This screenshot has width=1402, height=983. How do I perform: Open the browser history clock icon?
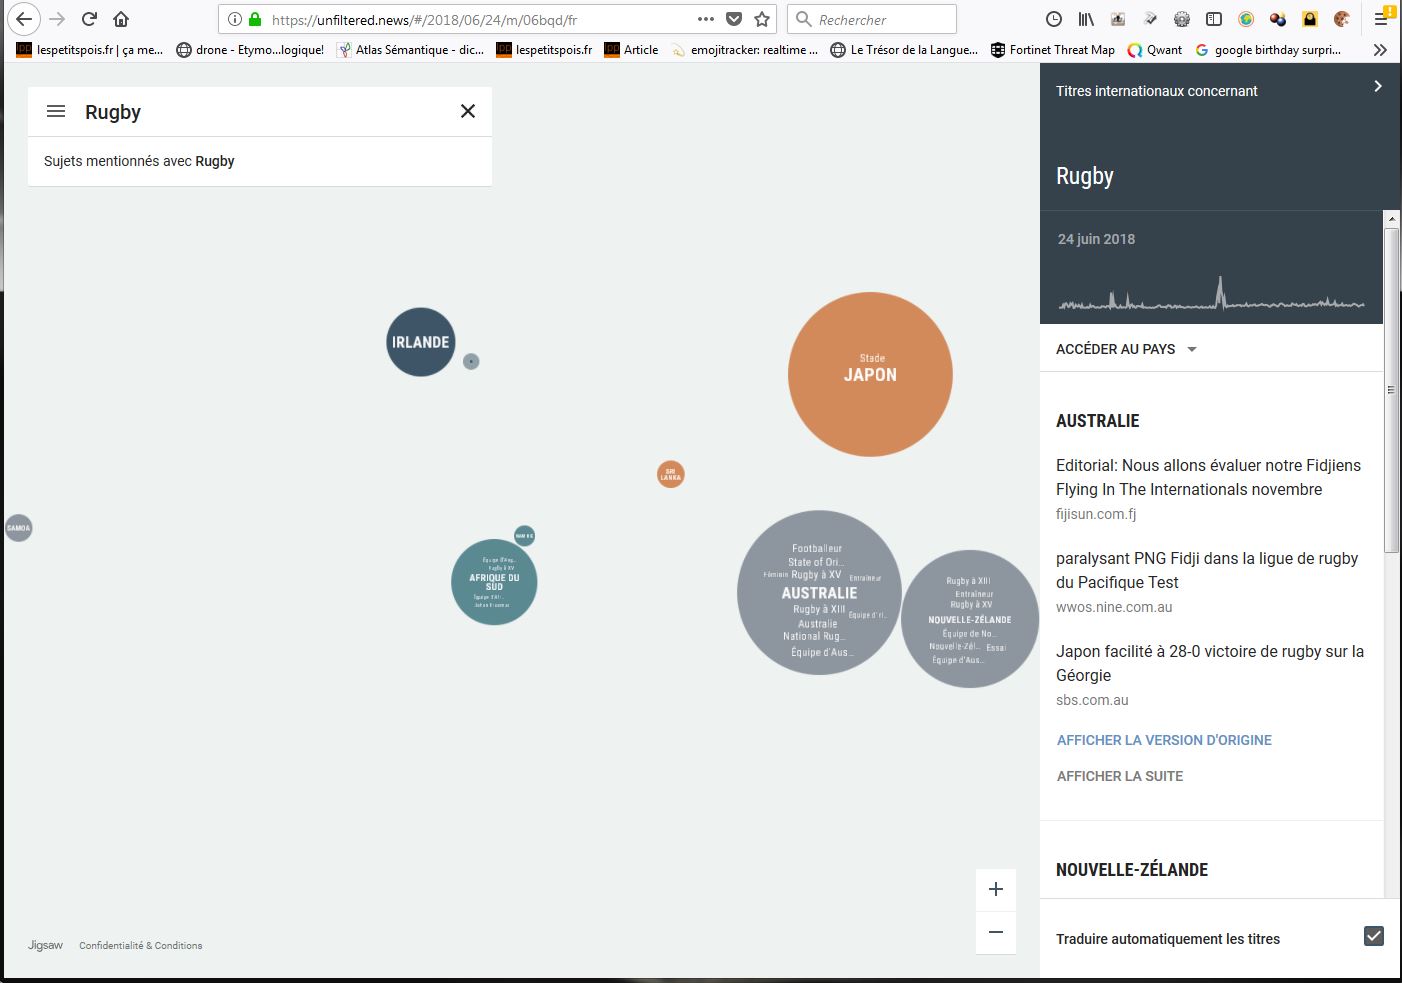coord(1053,19)
